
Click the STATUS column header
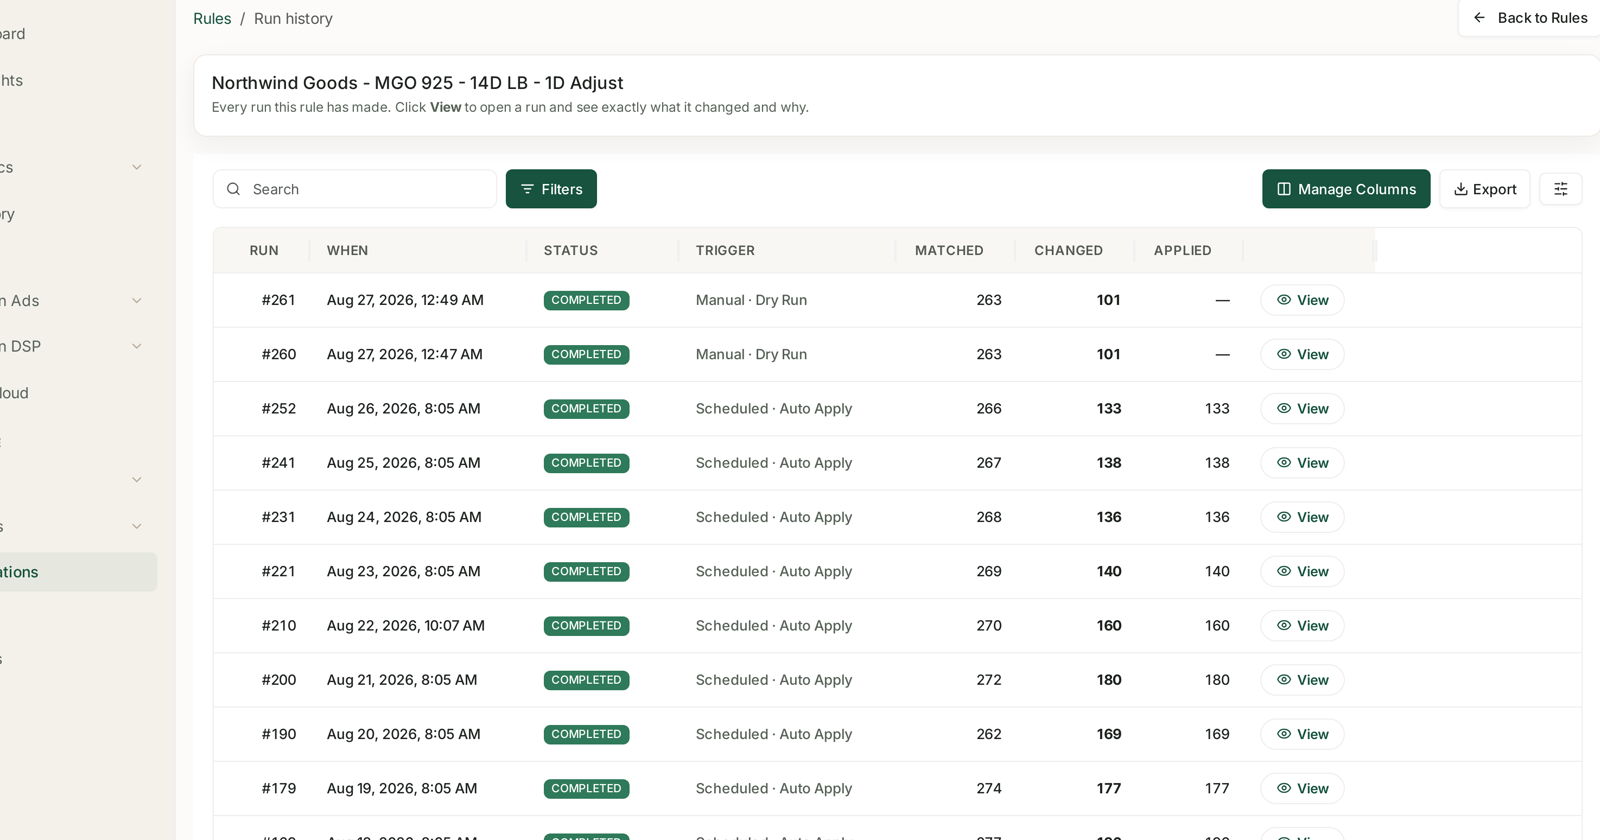pos(571,250)
